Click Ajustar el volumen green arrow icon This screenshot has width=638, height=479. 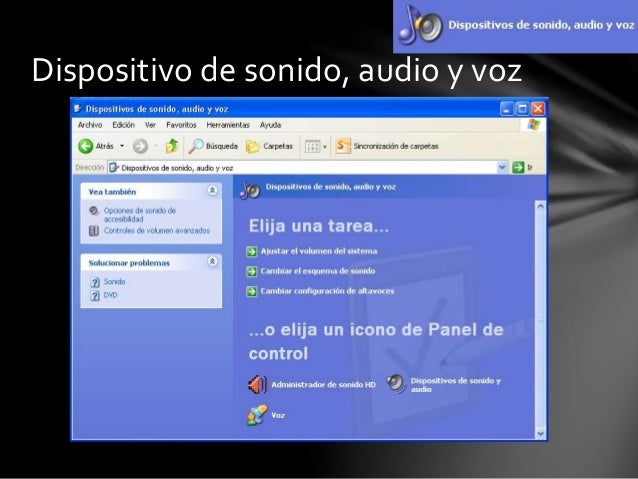pyautogui.click(x=252, y=252)
